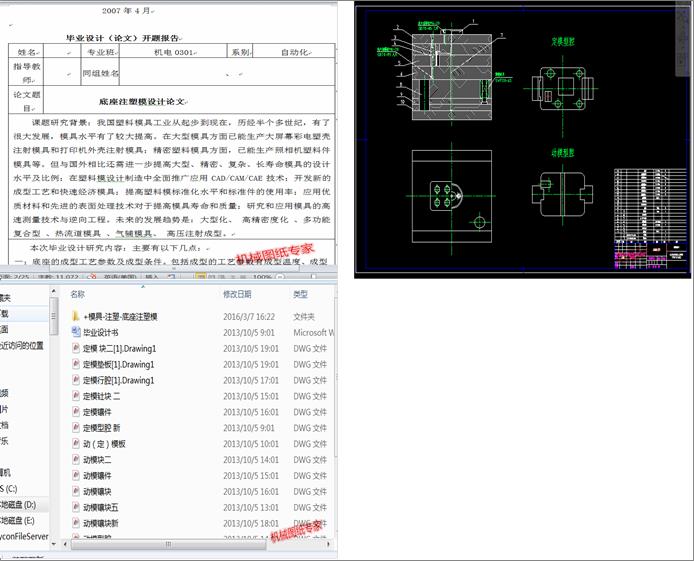Image resolution: width=694 pixels, height=561 pixels.
Task: Select the 动模镶块 drawing file
Action: coord(97,492)
